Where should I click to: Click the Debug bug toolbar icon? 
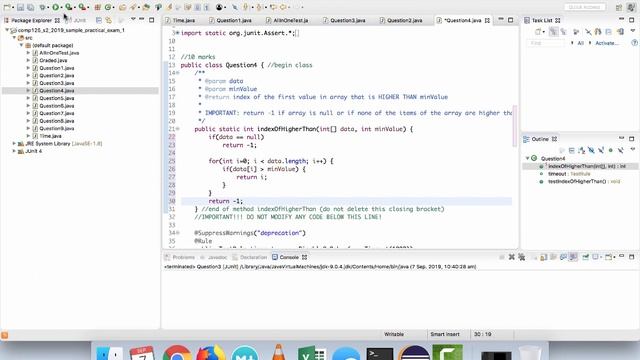42,7
